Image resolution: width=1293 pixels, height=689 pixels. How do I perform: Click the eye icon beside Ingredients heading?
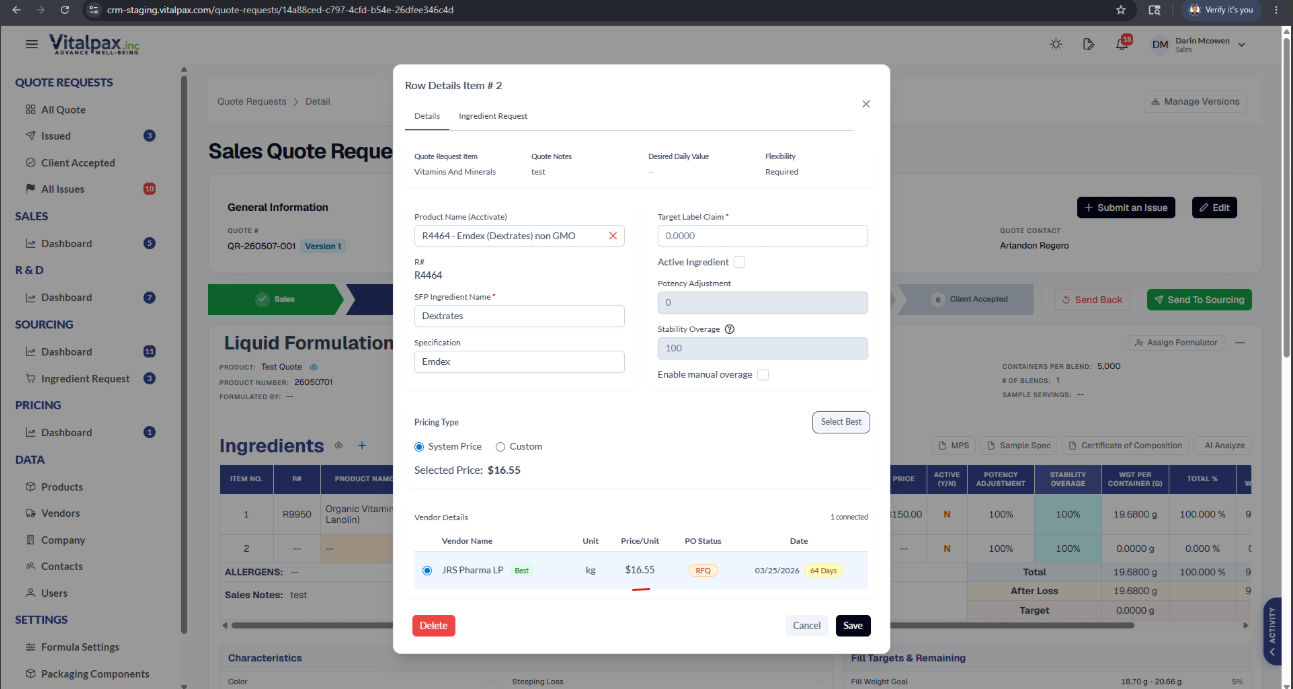pos(338,446)
